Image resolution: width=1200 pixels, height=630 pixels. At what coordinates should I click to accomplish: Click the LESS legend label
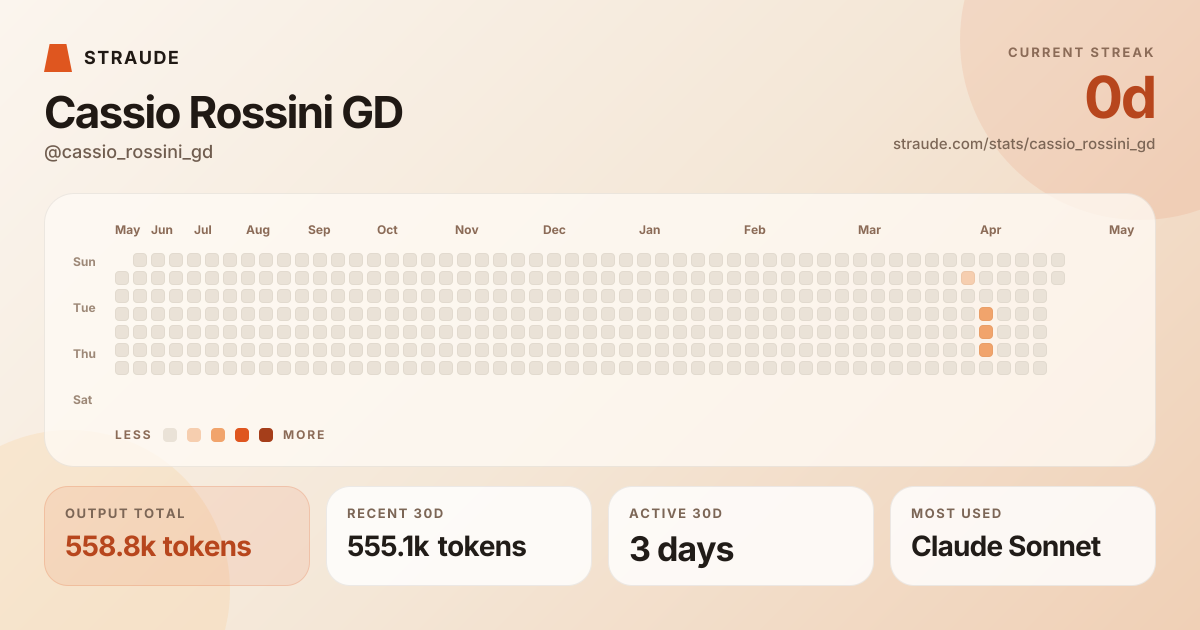133,435
